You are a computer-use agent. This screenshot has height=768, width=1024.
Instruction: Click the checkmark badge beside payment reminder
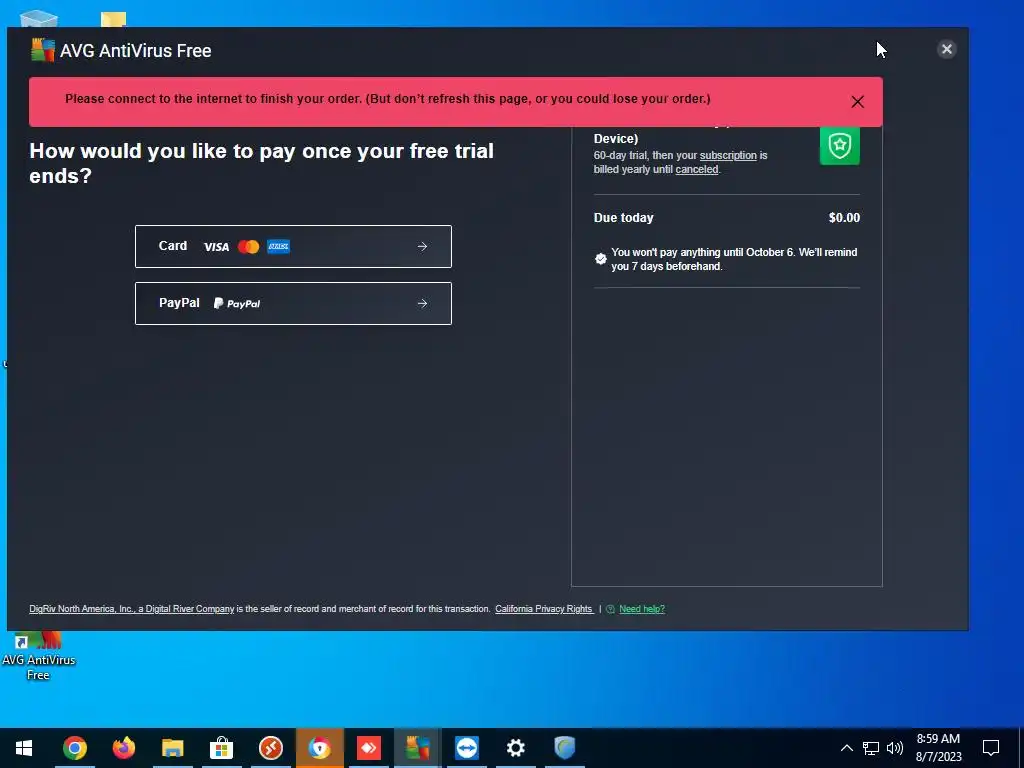coord(601,259)
